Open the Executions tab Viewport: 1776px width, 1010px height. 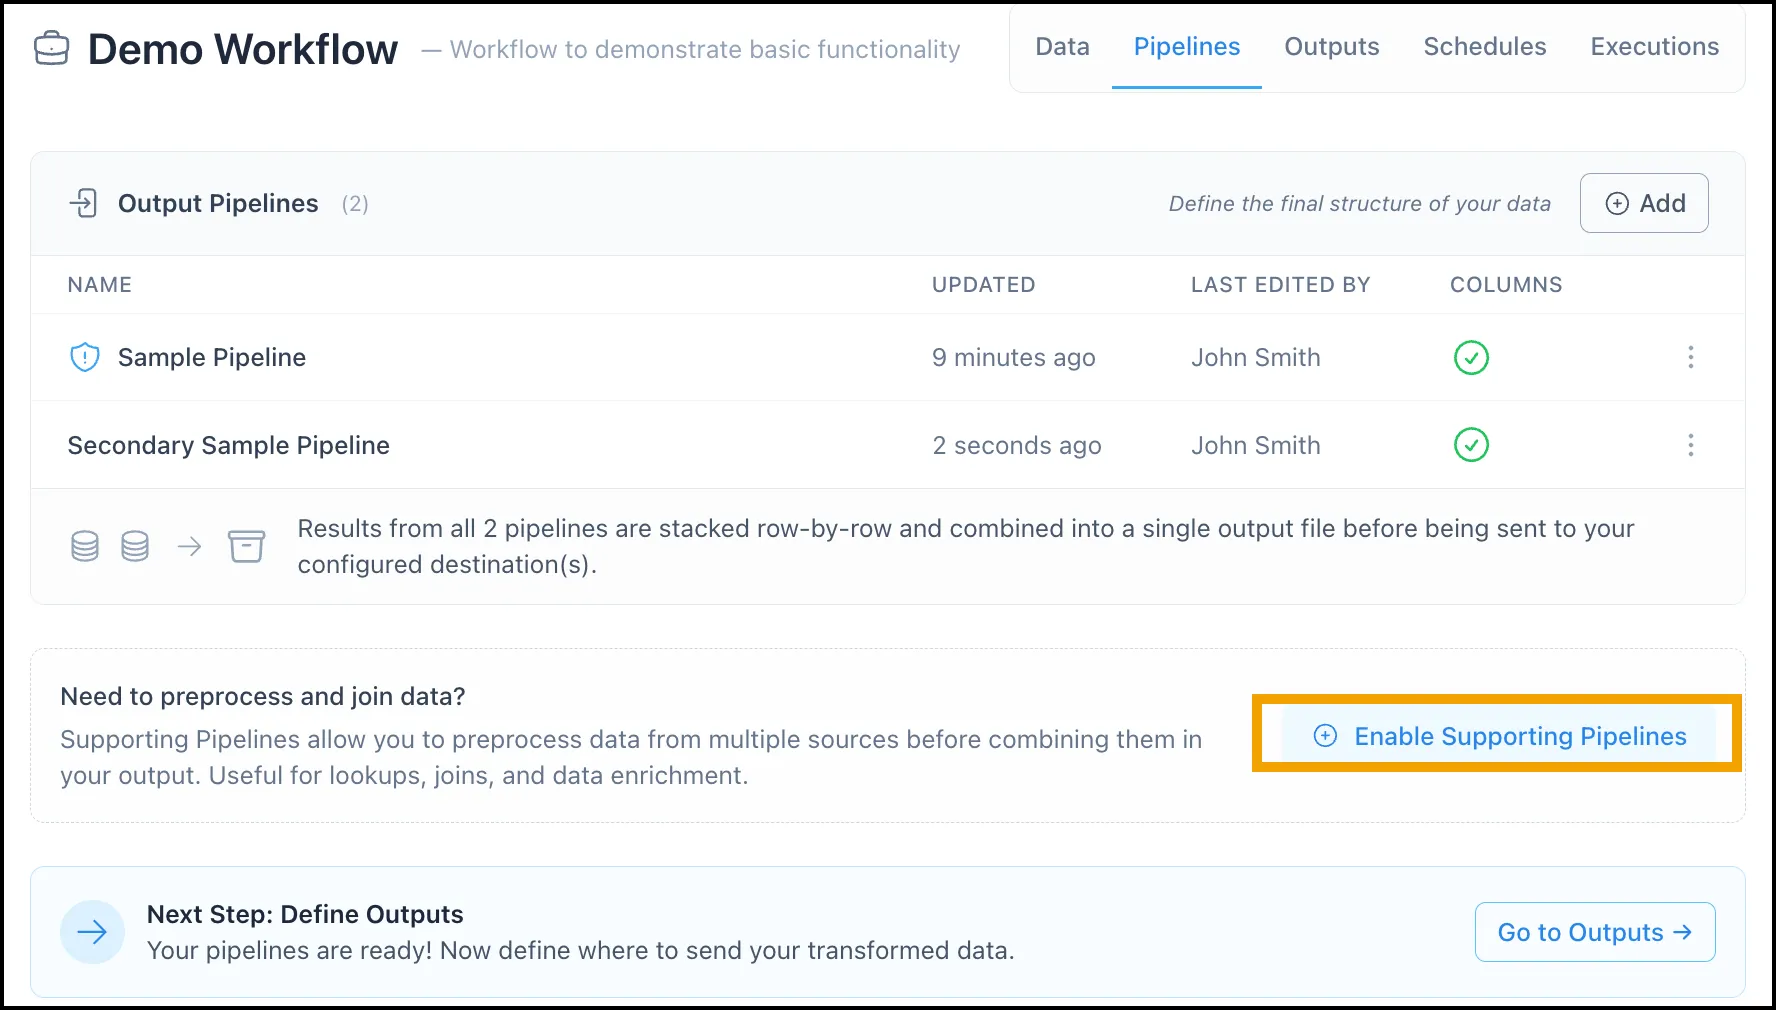(x=1654, y=47)
